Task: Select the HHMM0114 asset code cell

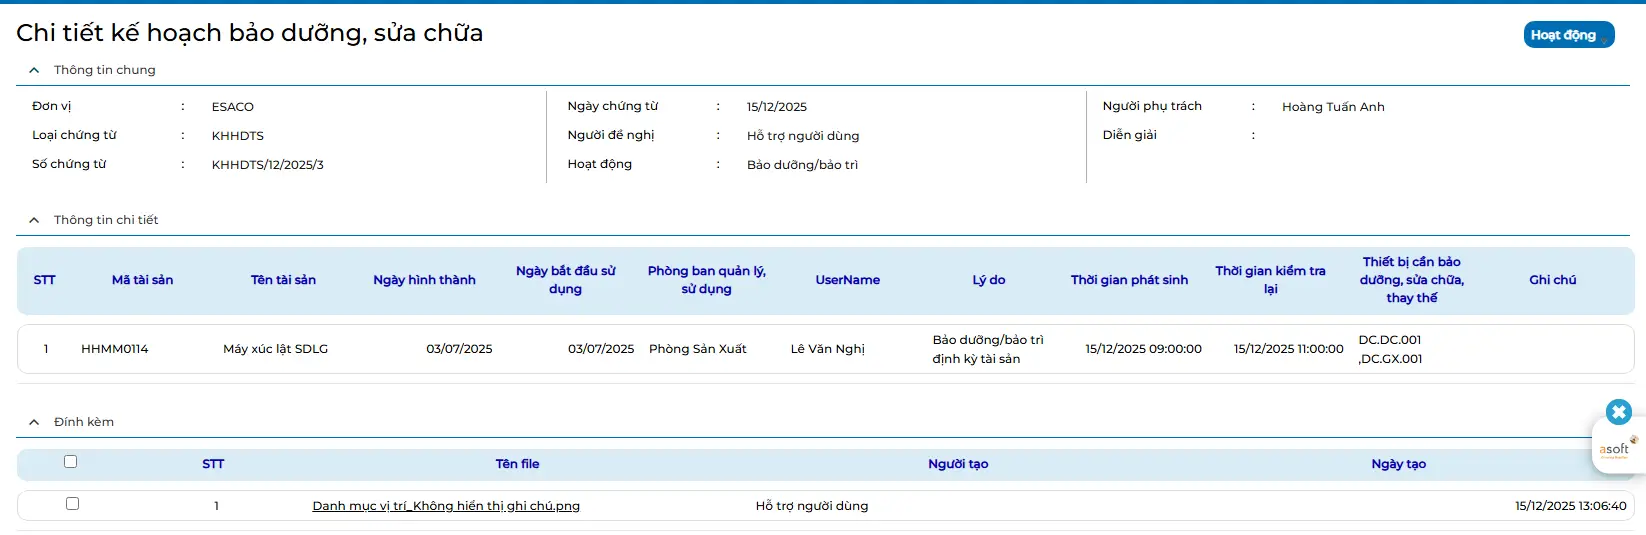Action: [115, 349]
